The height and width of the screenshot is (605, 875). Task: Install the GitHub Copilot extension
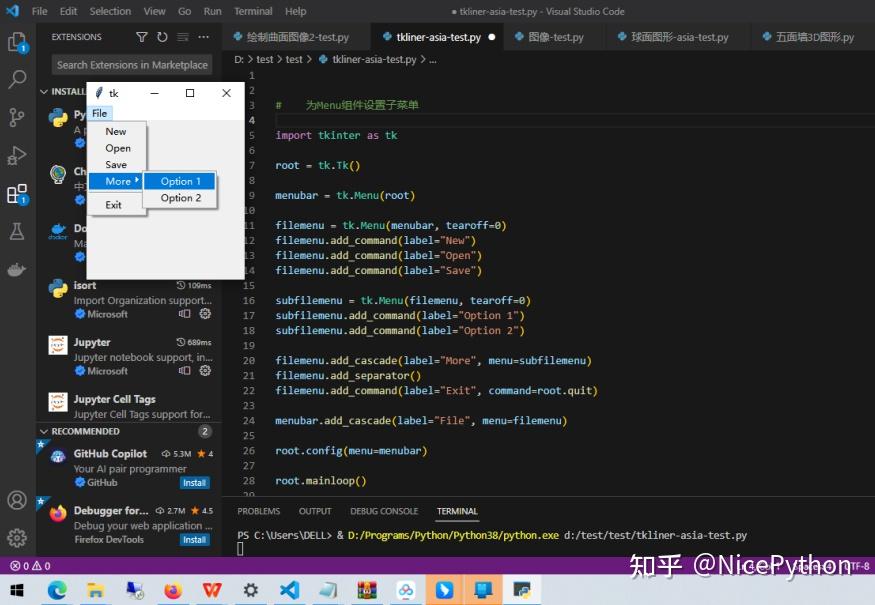point(194,482)
